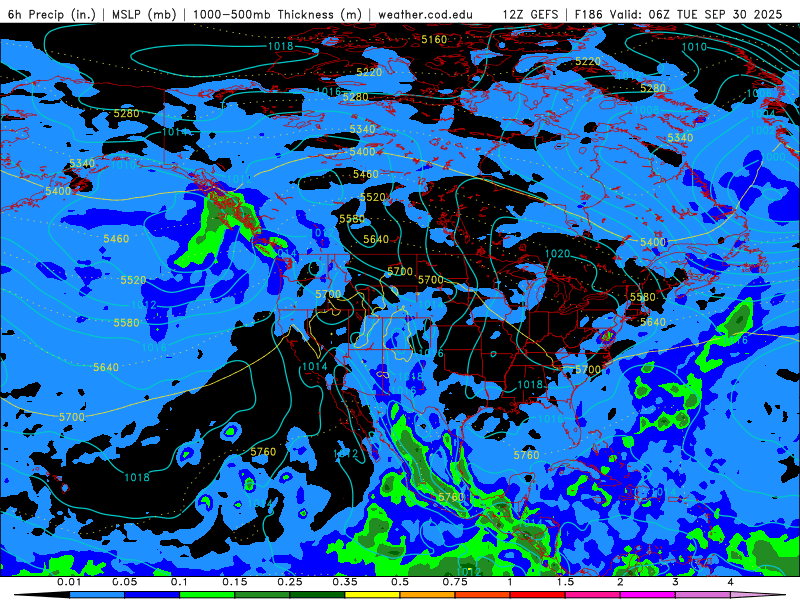Click the violet 3–4 legend swatch
The height and width of the screenshot is (600, 800).
coord(703,595)
